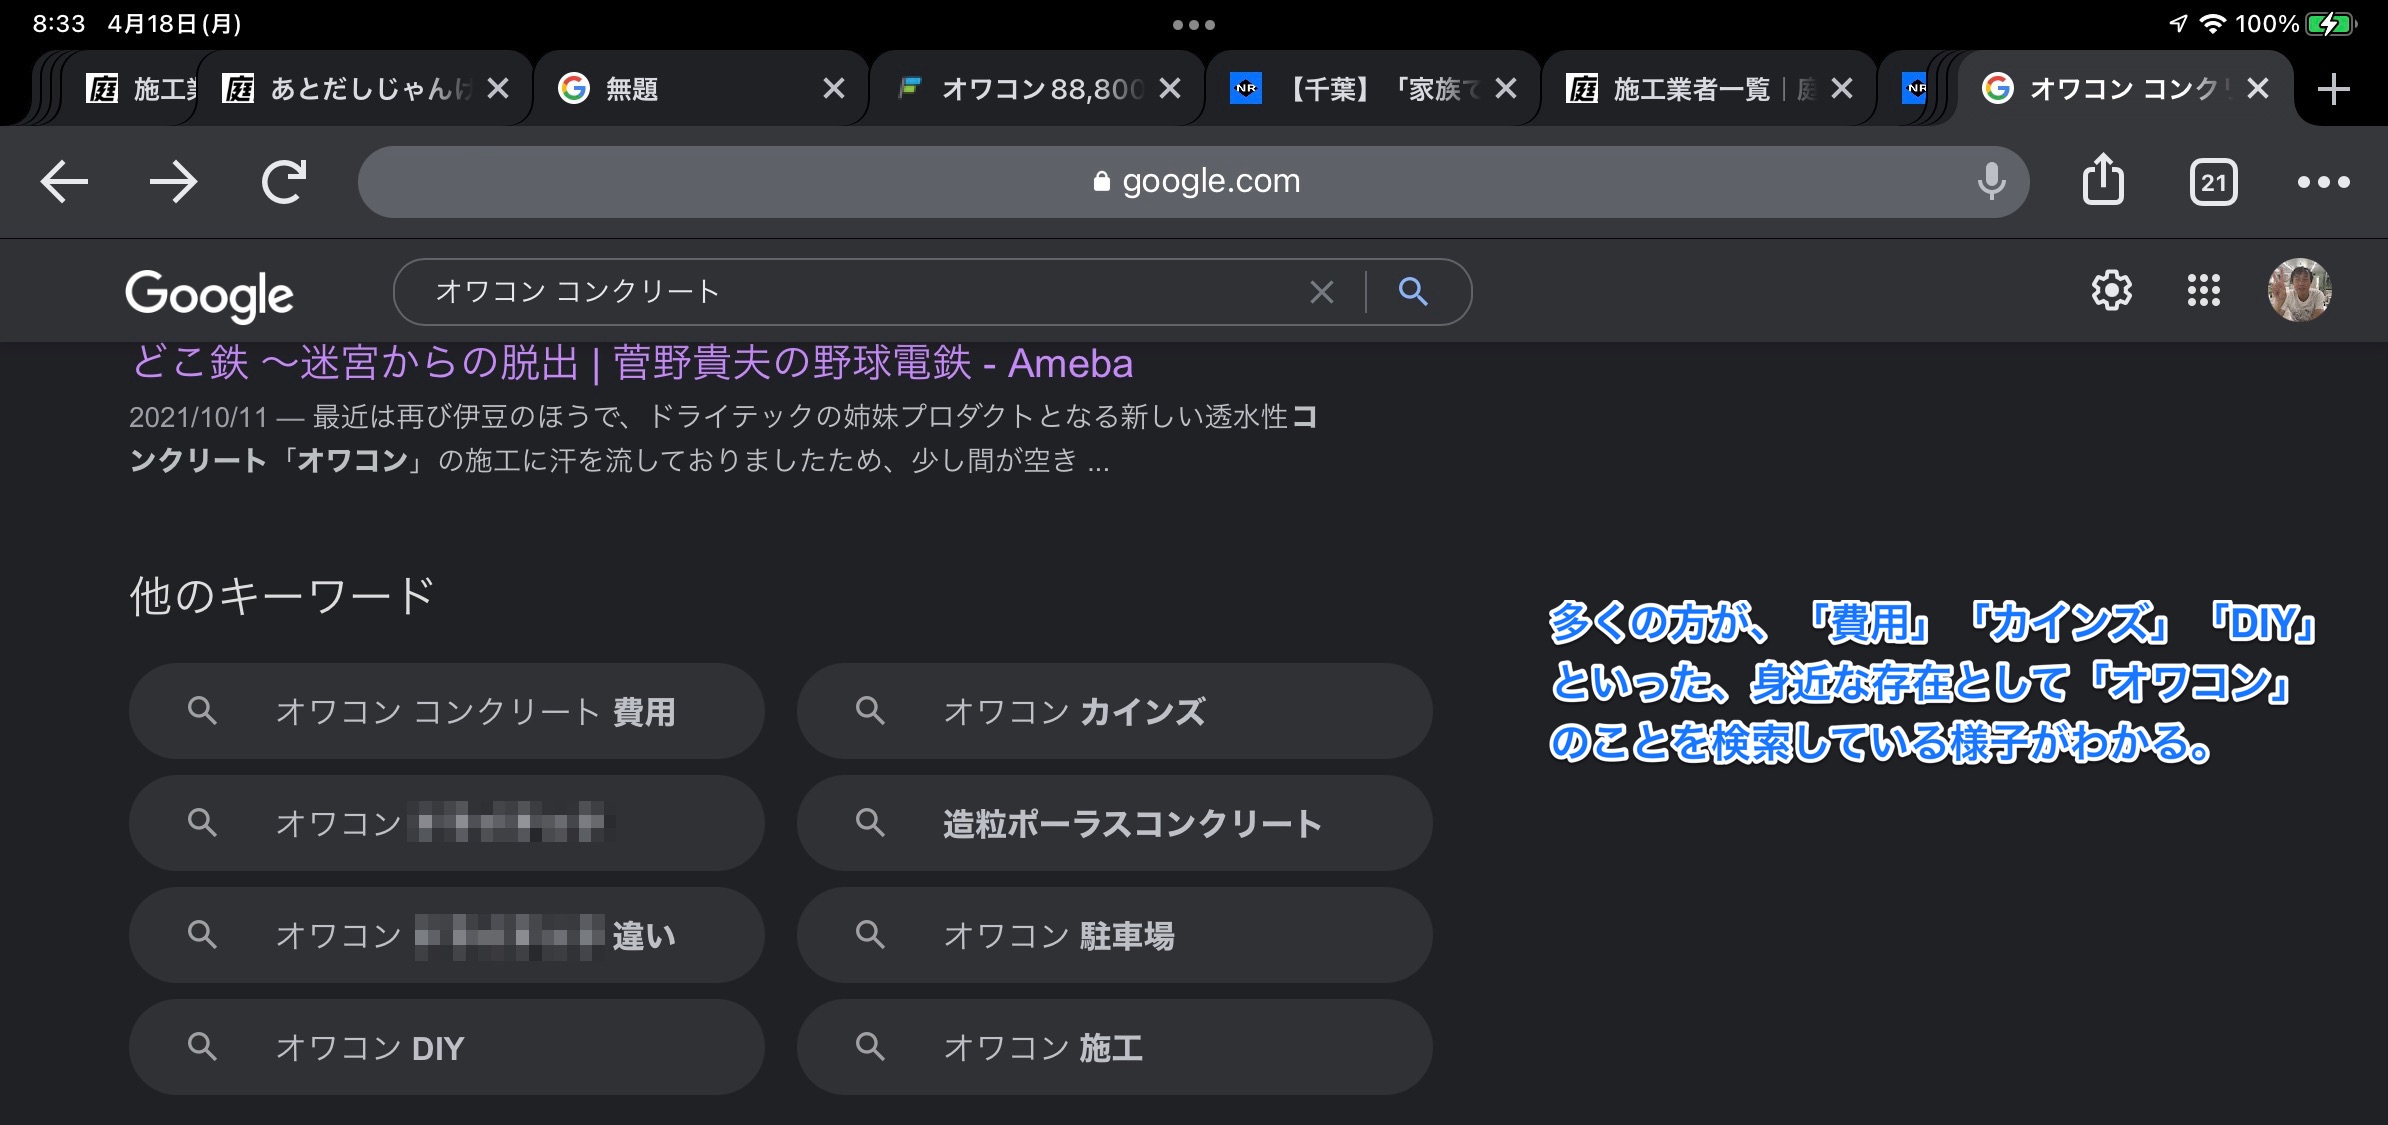The image size is (2388, 1125).
Task: Go forward with the right arrow
Action: click(173, 182)
